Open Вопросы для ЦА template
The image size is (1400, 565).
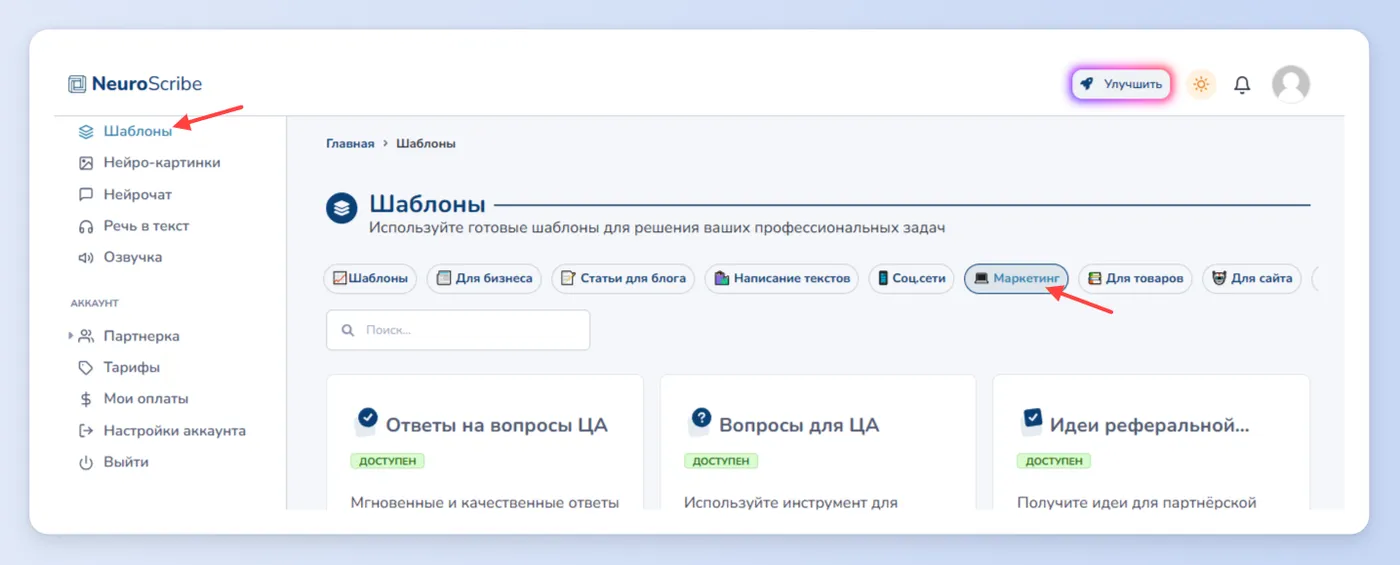pos(799,426)
